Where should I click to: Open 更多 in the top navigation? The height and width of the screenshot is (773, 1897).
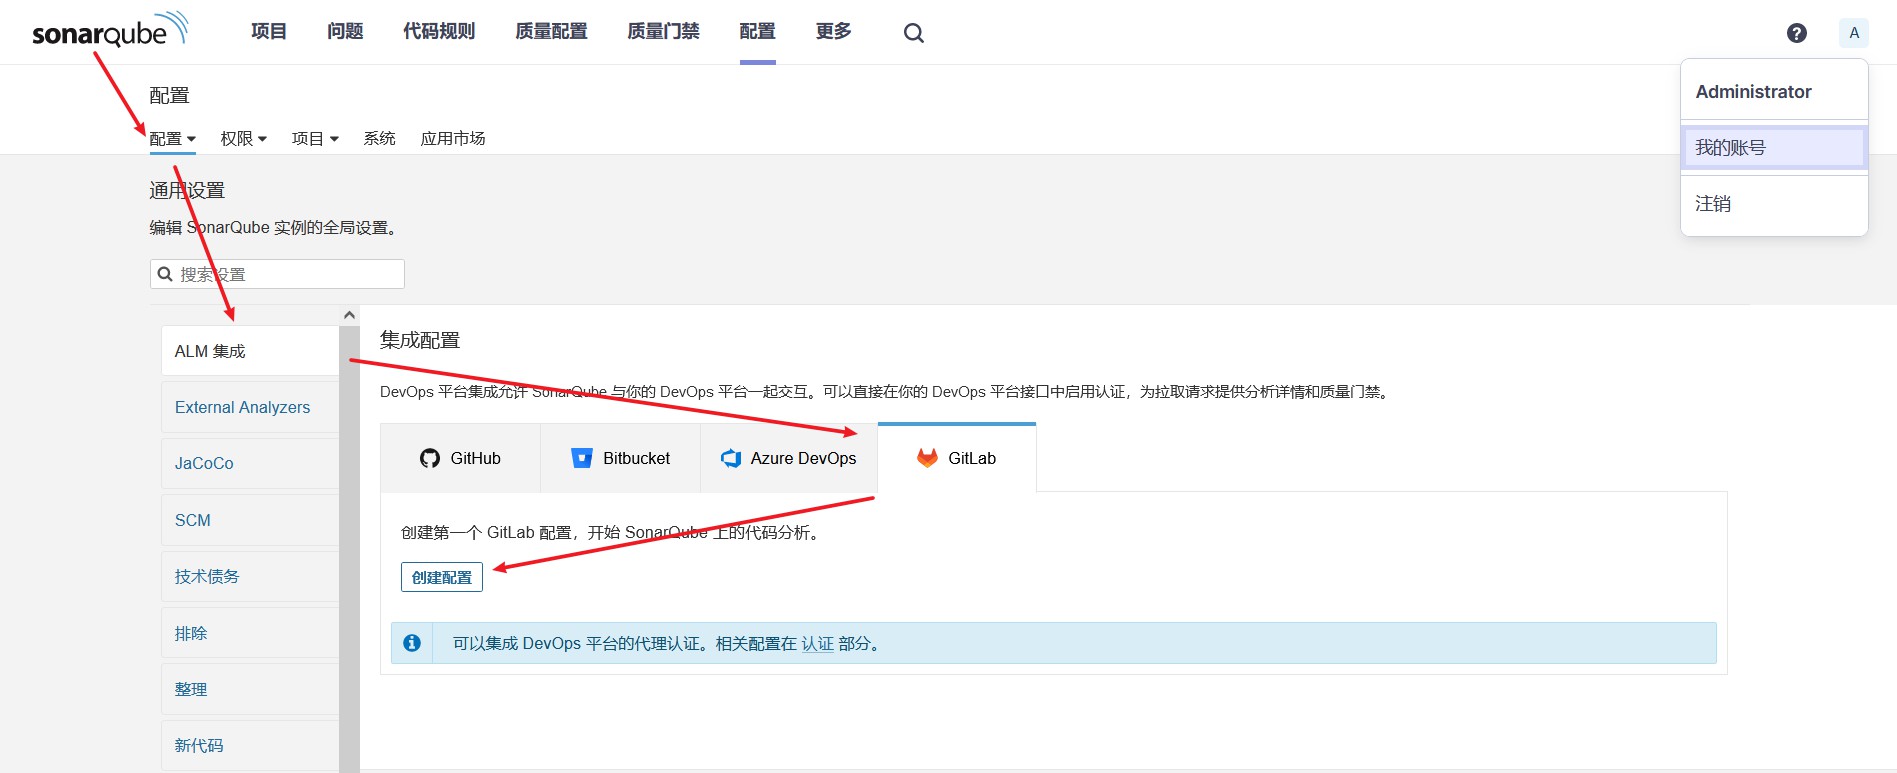tap(833, 32)
